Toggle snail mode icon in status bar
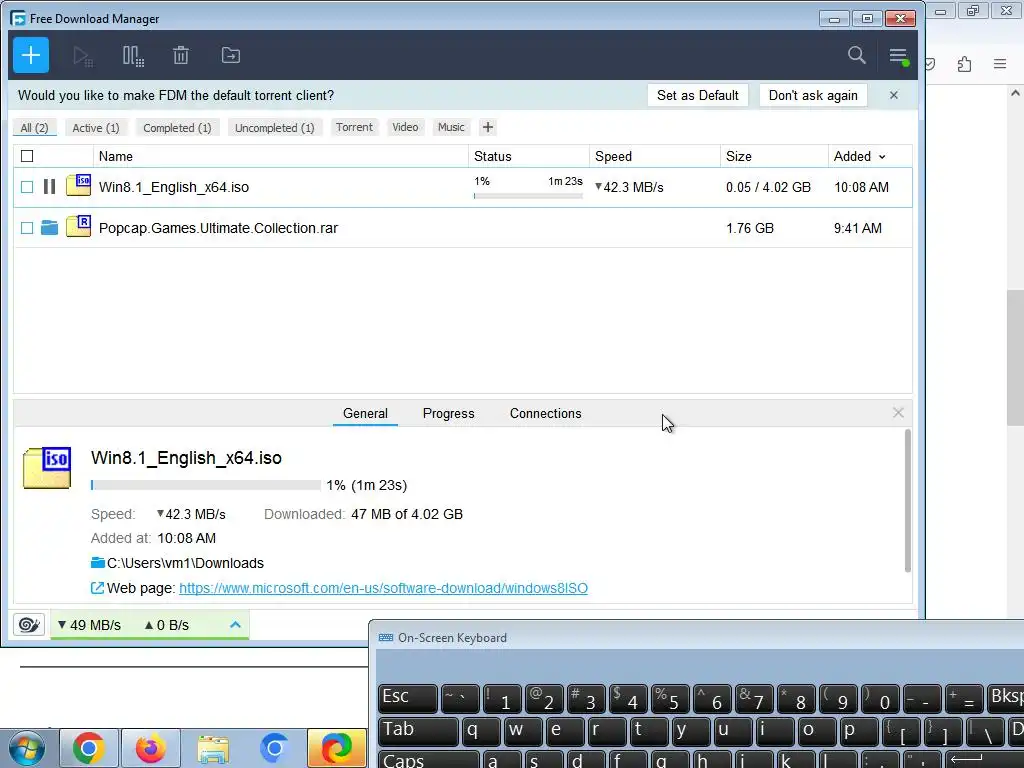Image resolution: width=1024 pixels, height=768 pixels. click(x=29, y=625)
